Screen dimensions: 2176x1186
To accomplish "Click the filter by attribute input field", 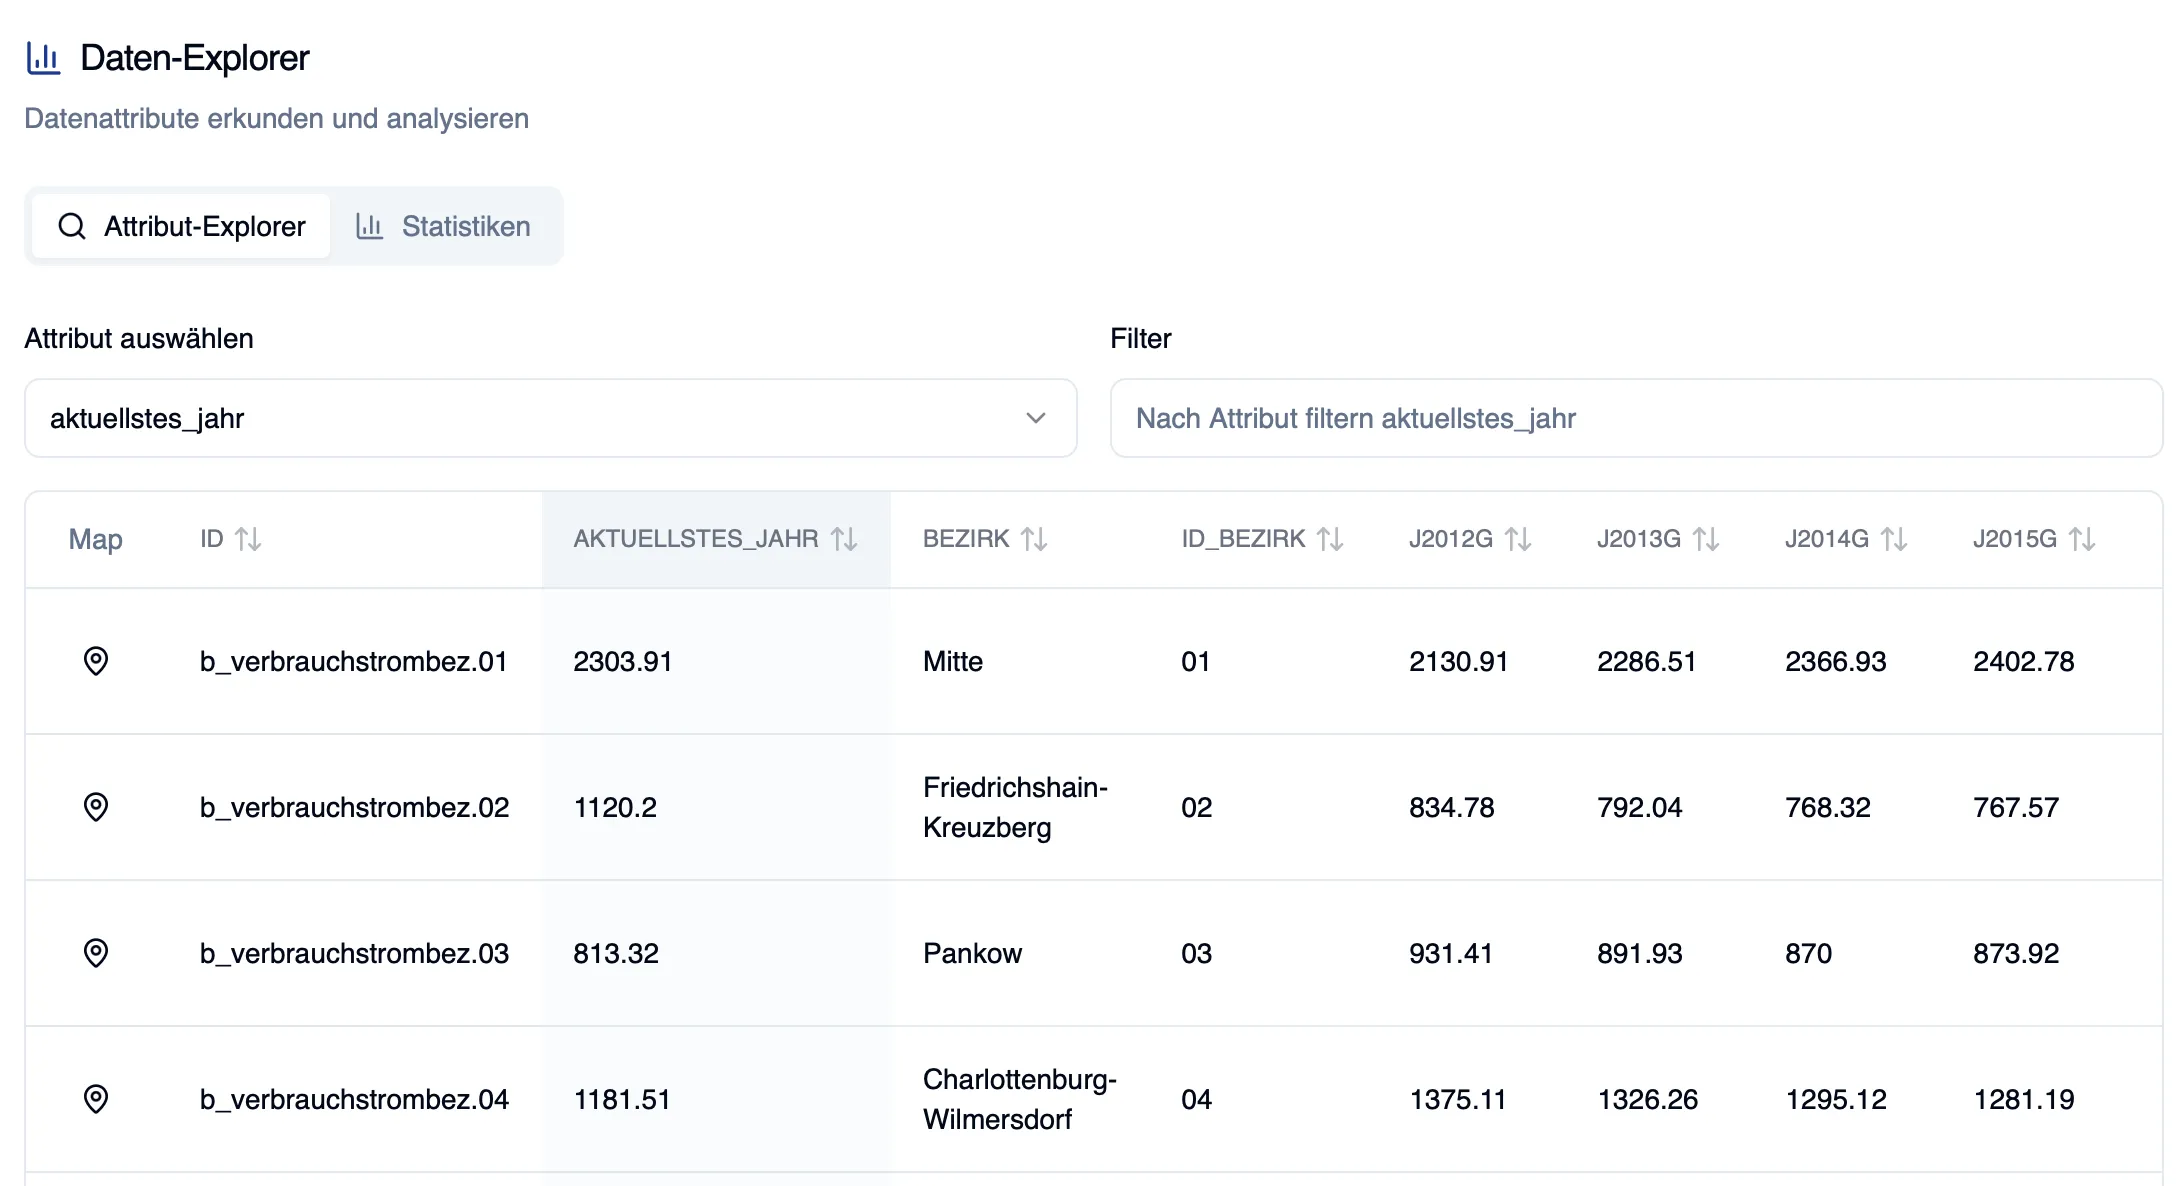I will (x=1636, y=418).
